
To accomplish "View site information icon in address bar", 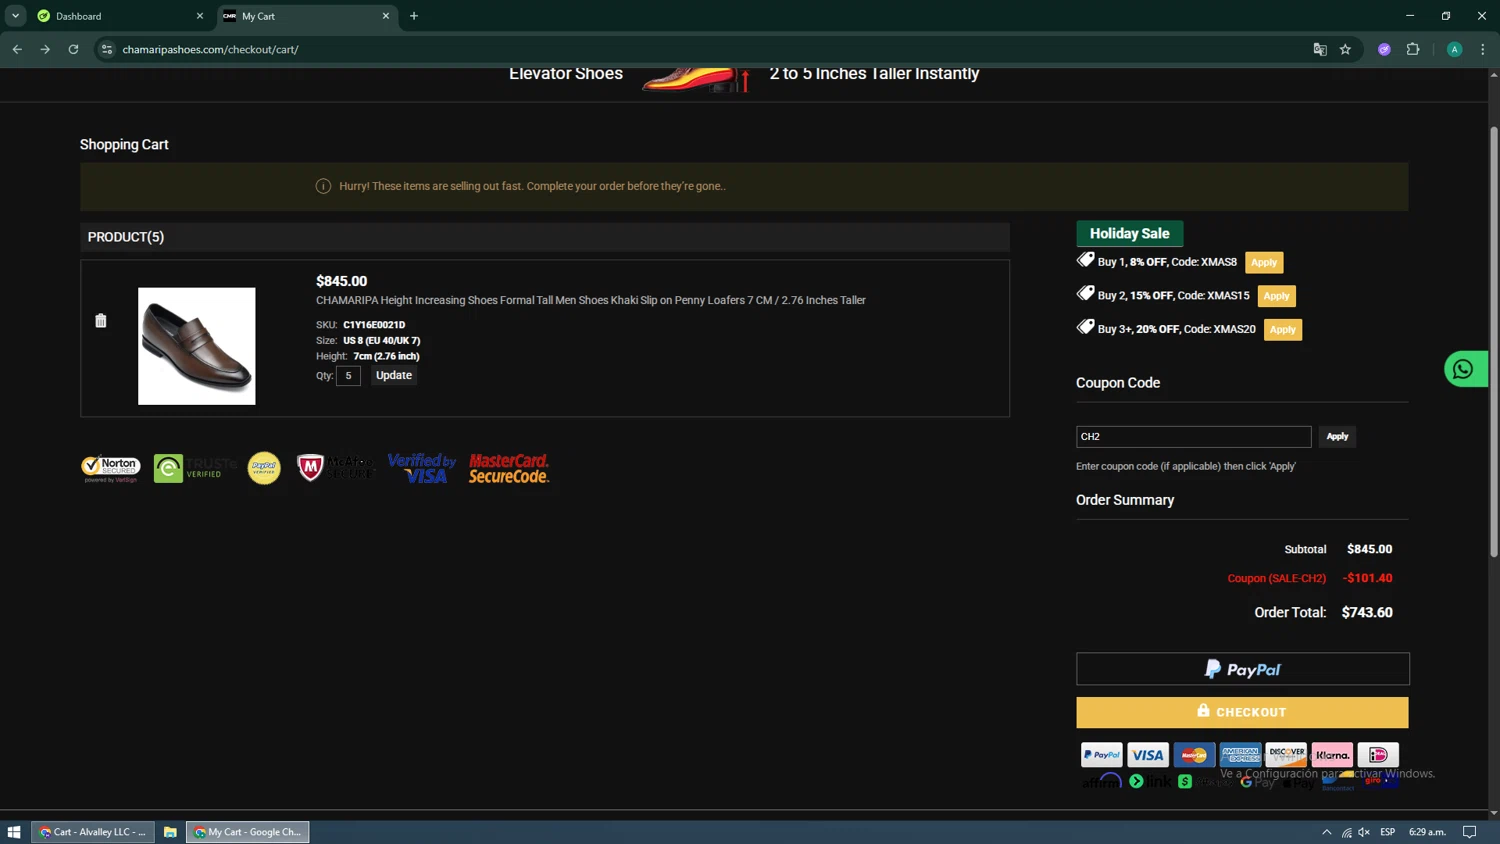I will pyautogui.click(x=107, y=49).
